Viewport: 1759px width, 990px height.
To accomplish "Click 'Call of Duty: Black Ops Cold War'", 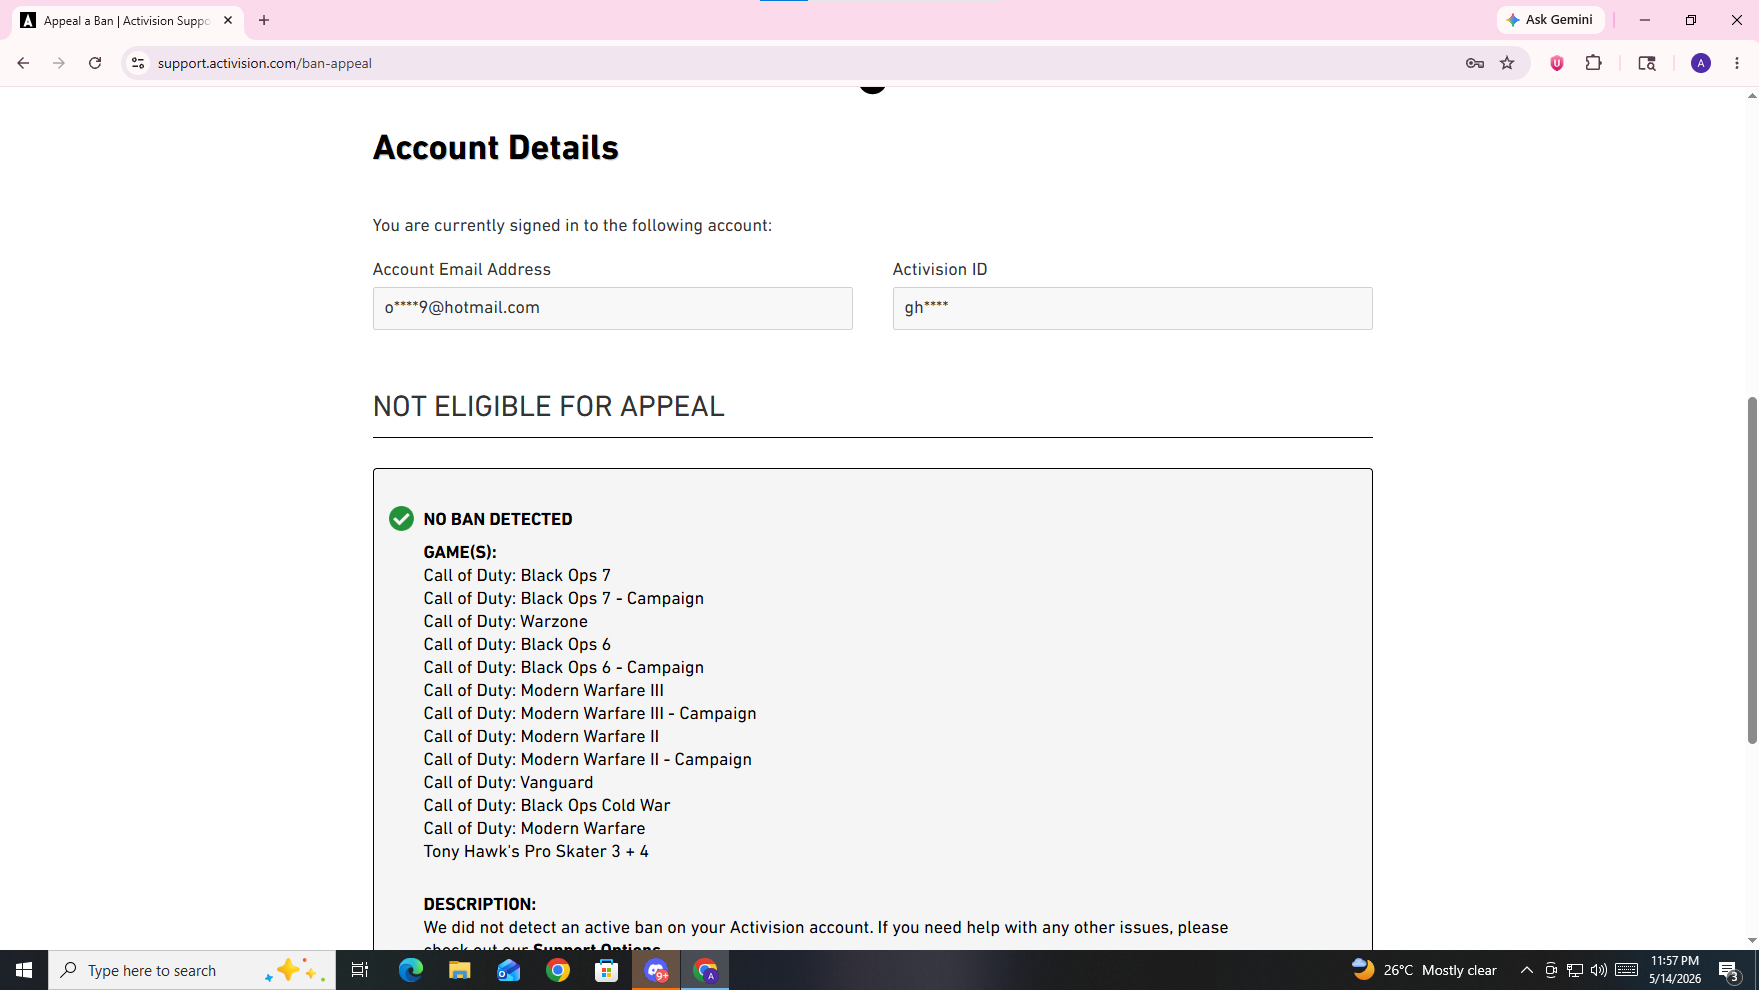I will point(547,805).
